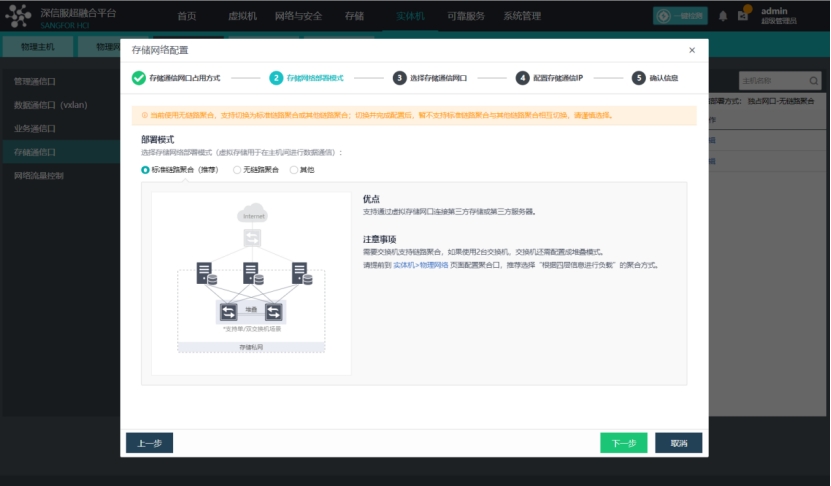The image size is (831, 486).
Task: Switch to the 物理主机 tab
Action: click(x=38, y=47)
